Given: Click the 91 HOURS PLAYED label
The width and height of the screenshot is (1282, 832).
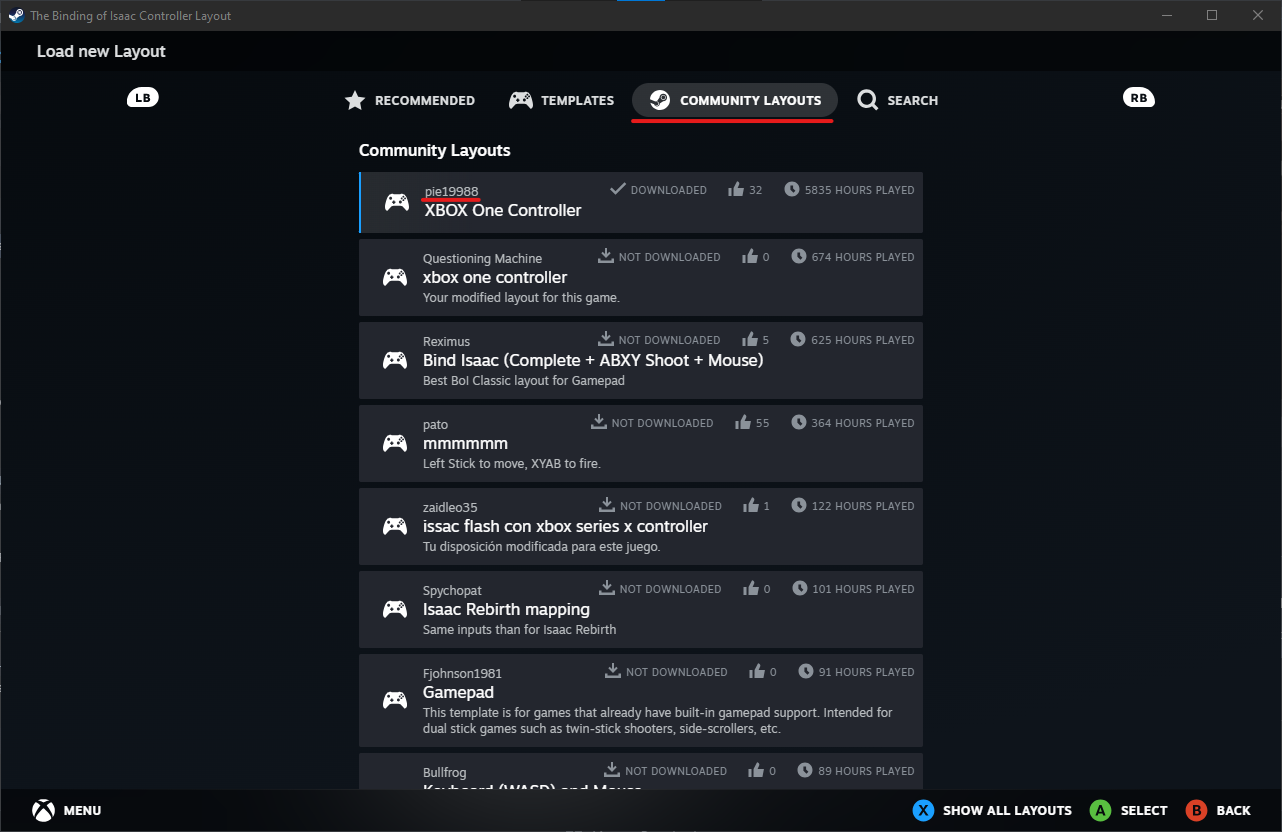Looking at the screenshot, I should (x=867, y=672).
